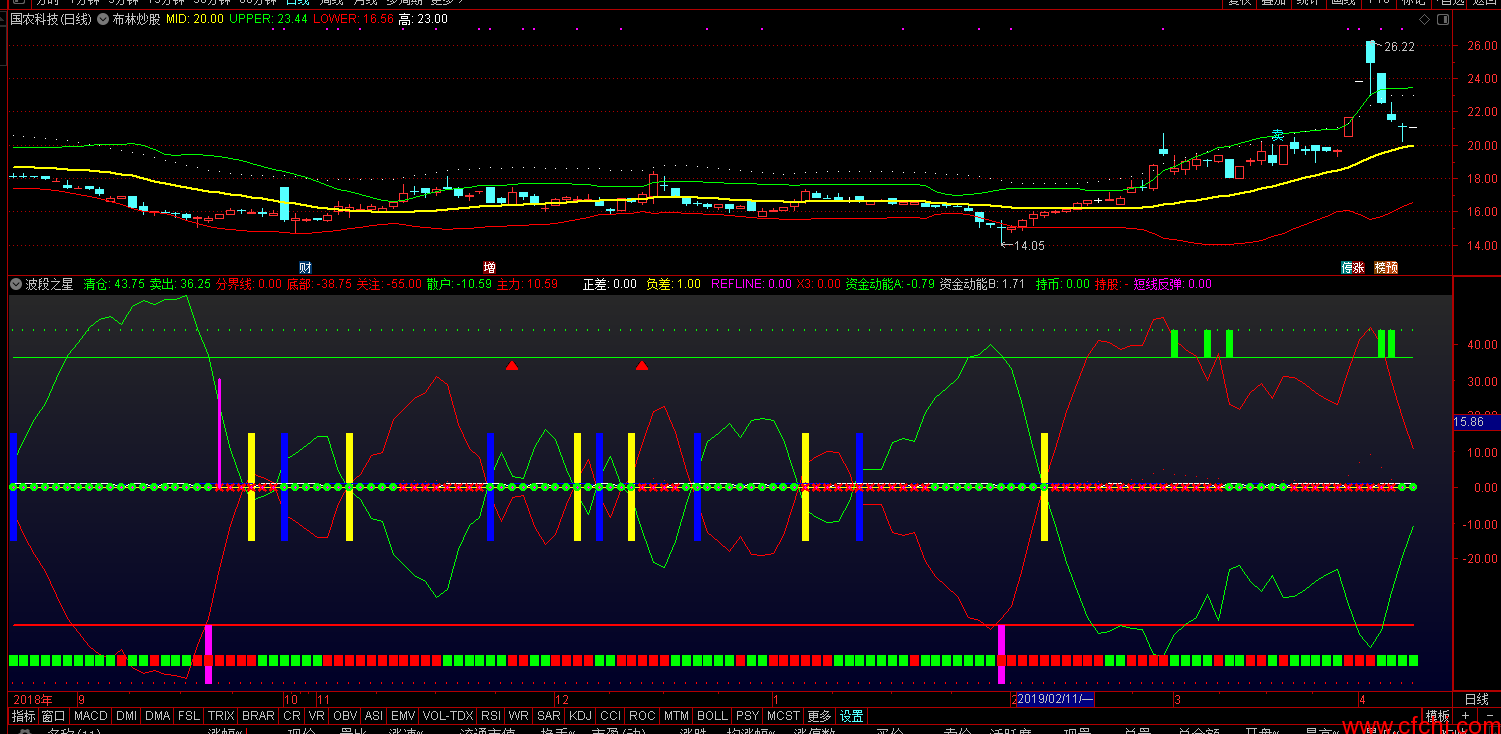Open 设置 indicator settings
Image resolution: width=1501 pixels, height=734 pixels.
coord(851,716)
